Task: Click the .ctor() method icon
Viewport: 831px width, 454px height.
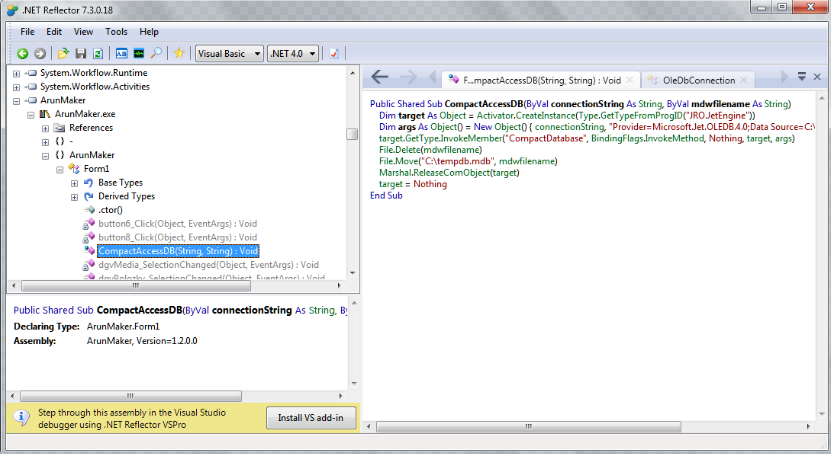Action: click(x=89, y=210)
